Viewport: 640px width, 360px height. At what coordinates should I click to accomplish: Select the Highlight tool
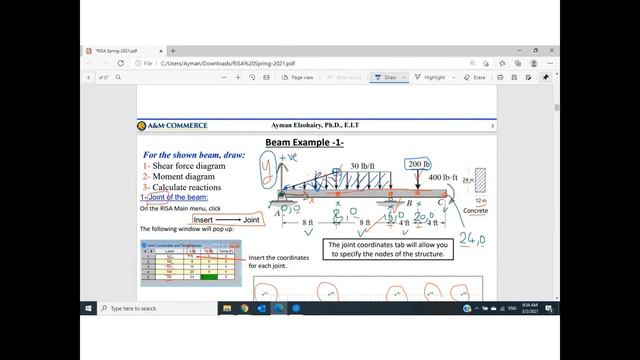pos(430,77)
